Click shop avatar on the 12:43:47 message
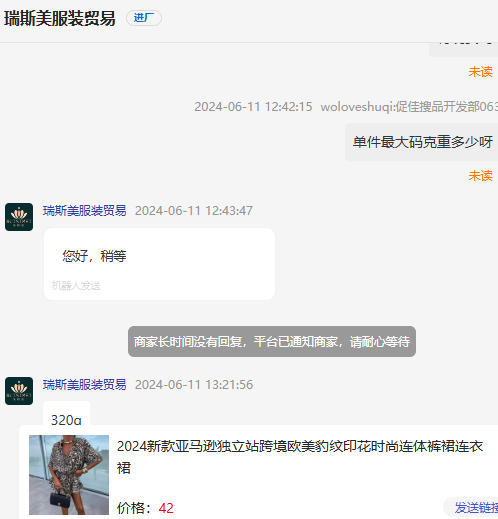 (x=19, y=217)
